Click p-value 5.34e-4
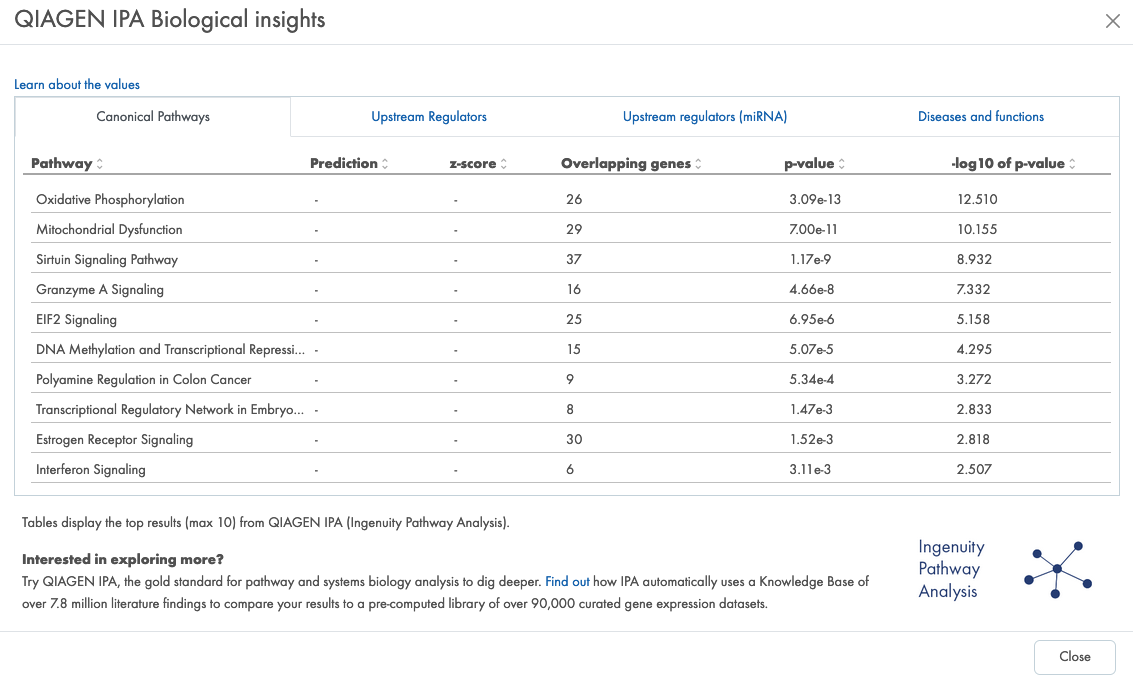 811,379
